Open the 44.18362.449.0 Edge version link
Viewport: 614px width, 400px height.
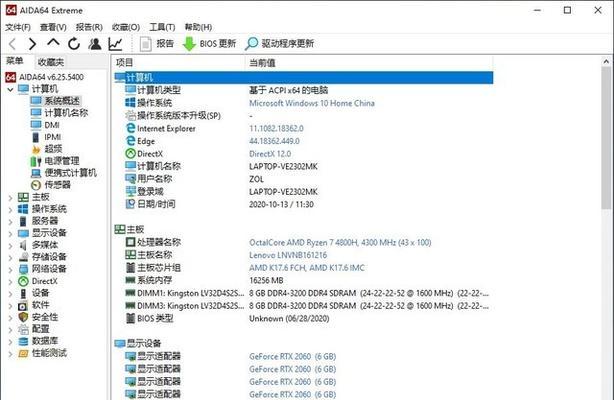click(274, 141)
